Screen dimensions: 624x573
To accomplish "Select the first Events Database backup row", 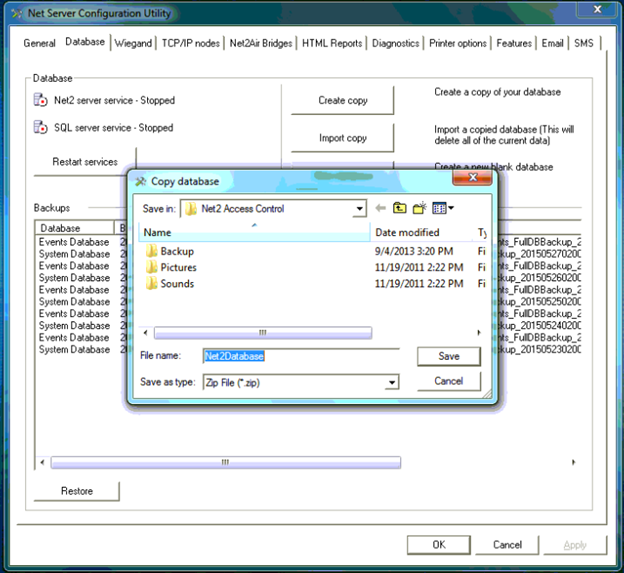I will tap(74, 242).
